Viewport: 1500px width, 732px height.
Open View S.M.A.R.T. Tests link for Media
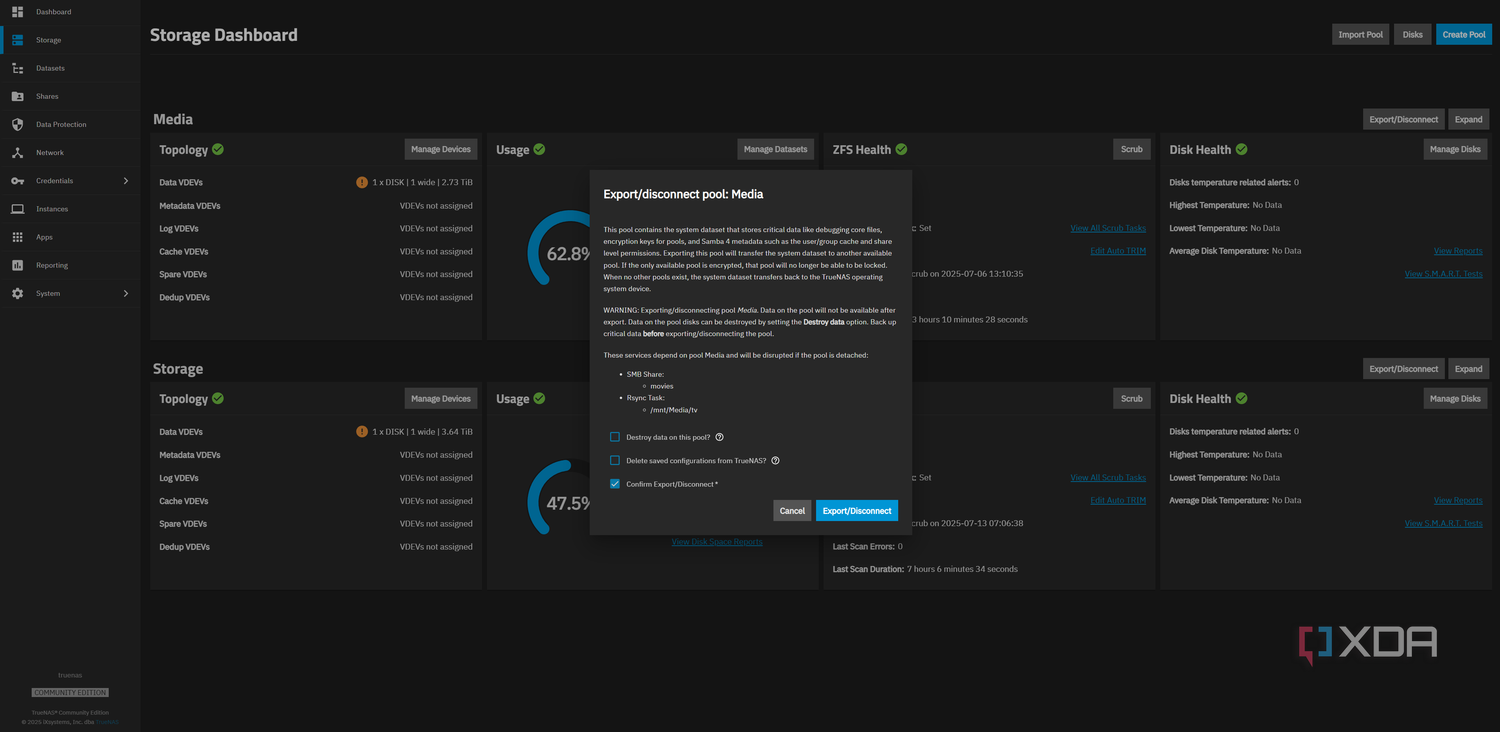[x=1443, y=274]
